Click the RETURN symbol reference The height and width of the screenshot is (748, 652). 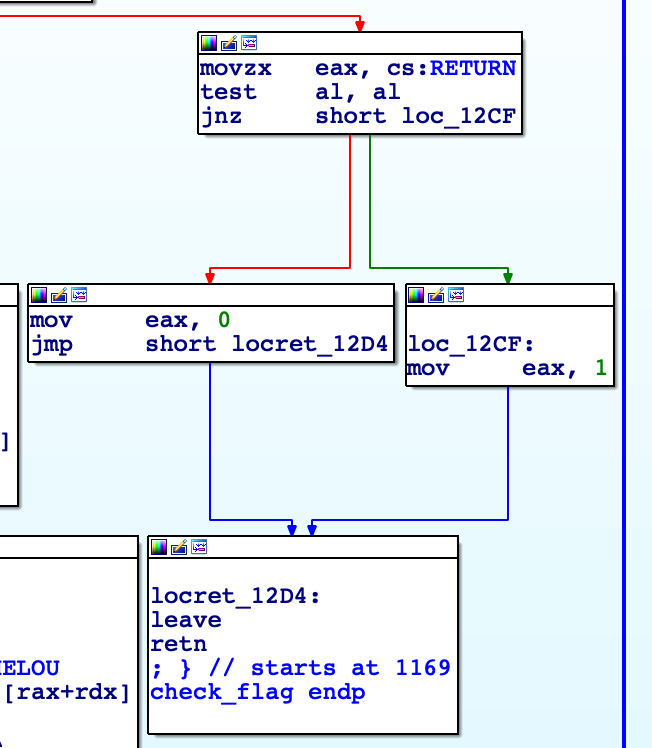(x=473, y=68)
